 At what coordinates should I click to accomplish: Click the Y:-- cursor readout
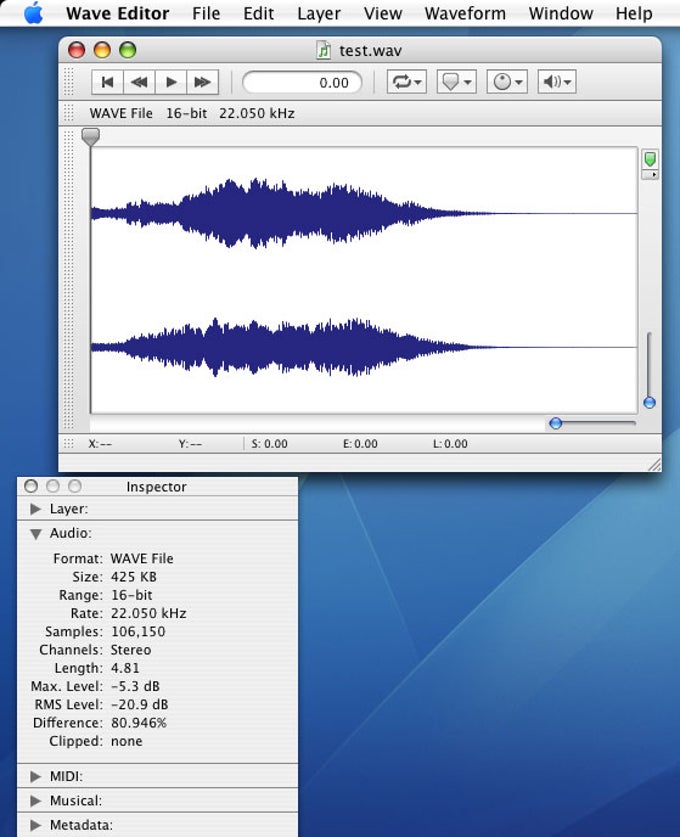click(190, 444)
